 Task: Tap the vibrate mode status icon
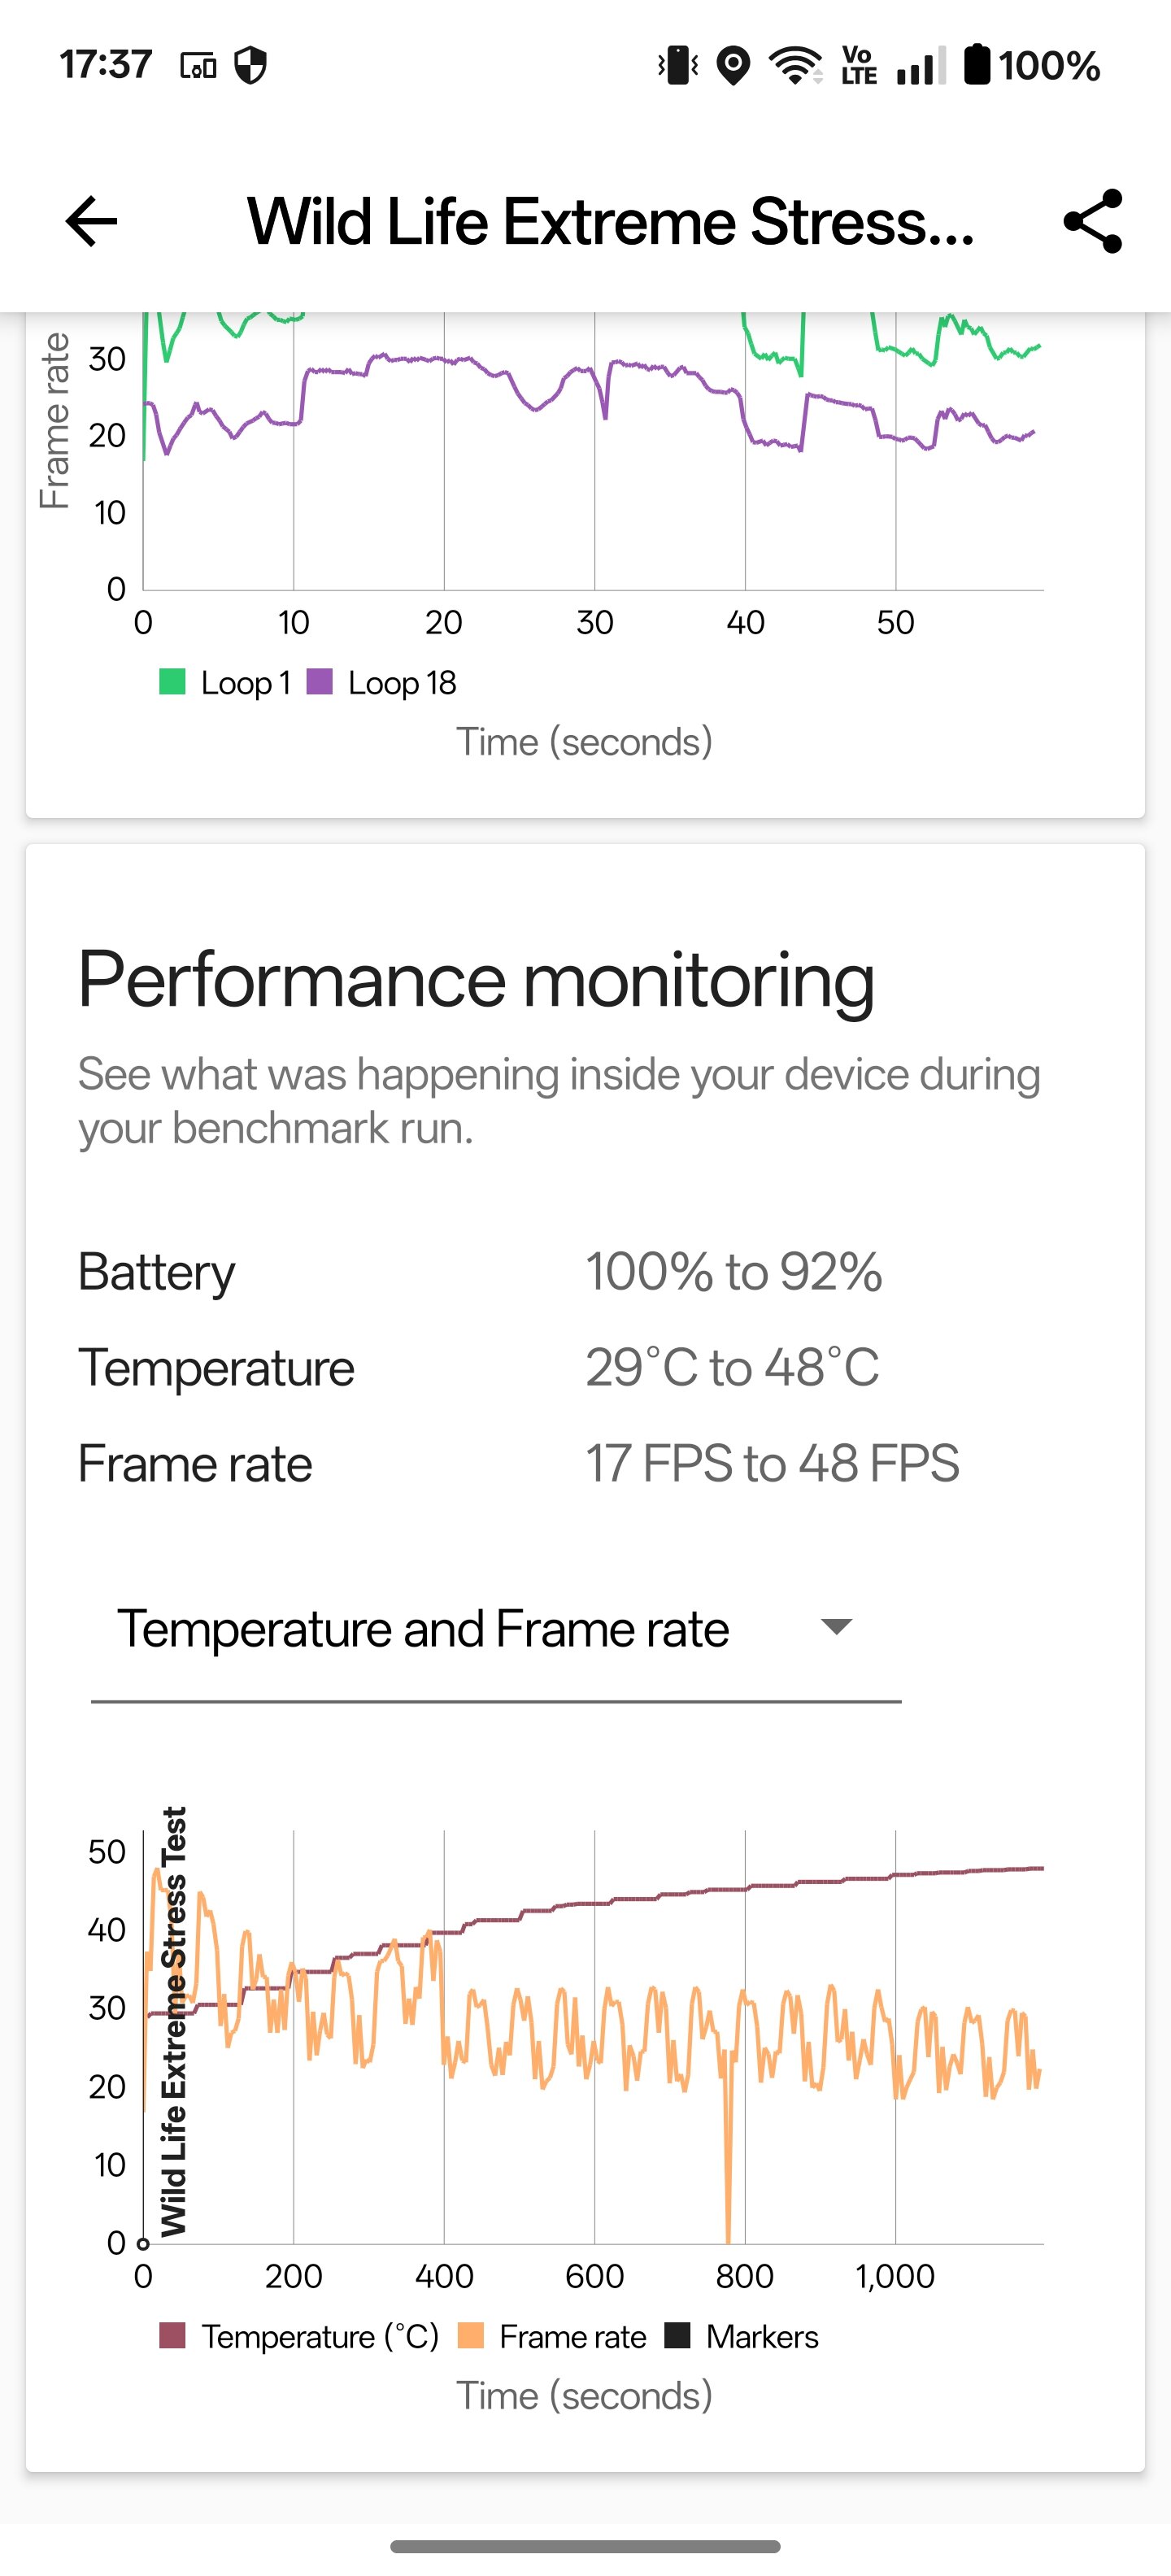tap(677, 66)
